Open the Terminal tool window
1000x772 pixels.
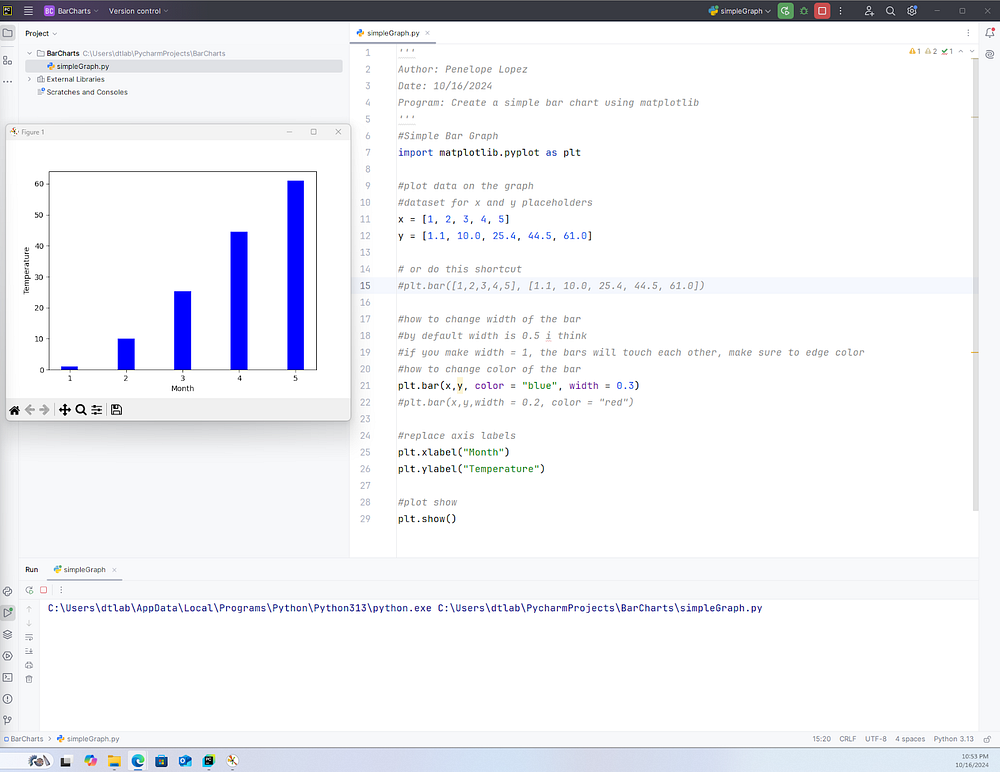tap(8, 678)
